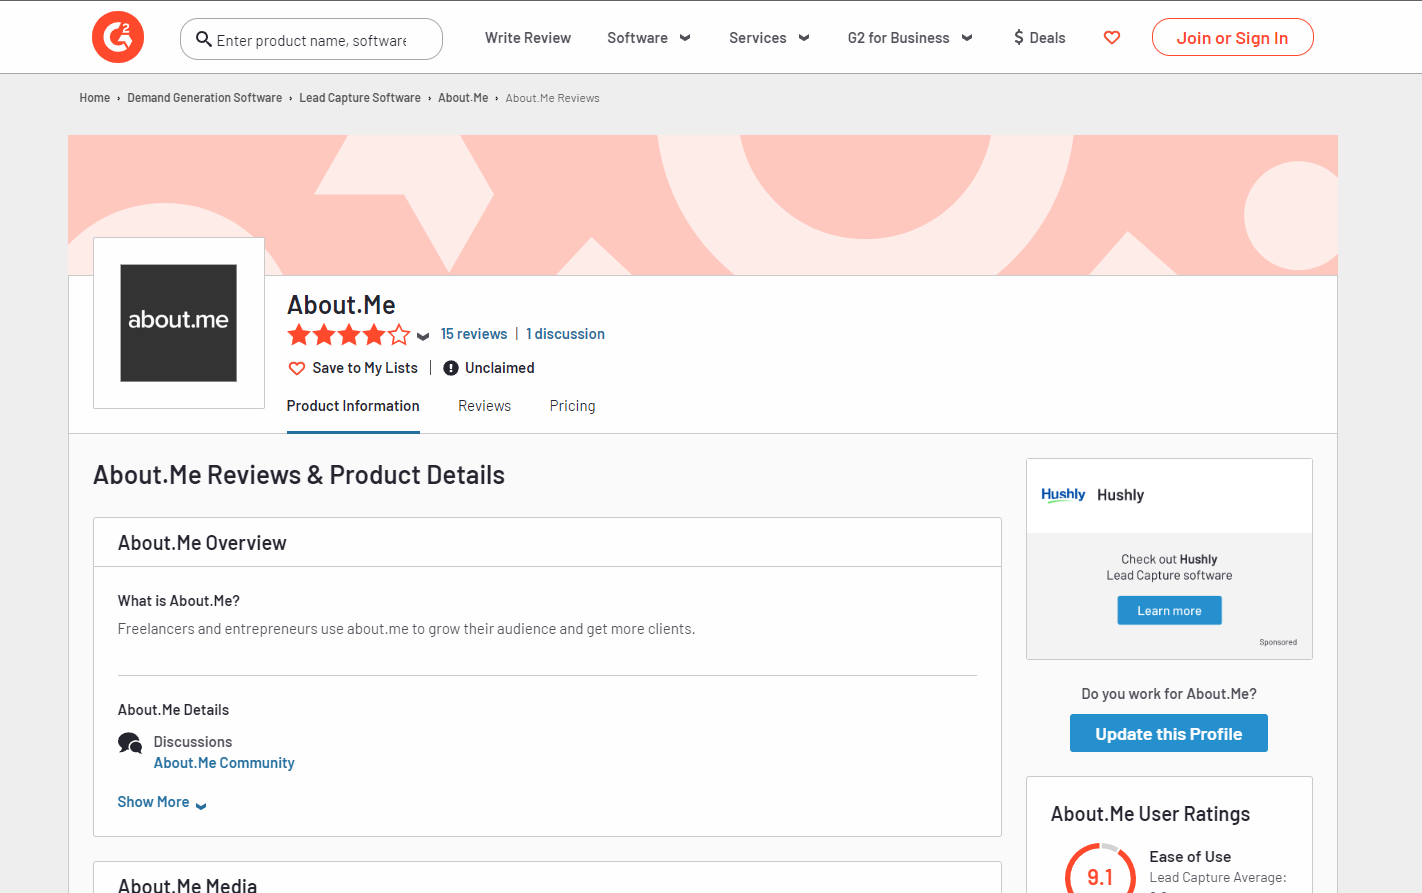Viewport: 1422px width, 893px height.
Task: Expand the Services menu
Action: (769, 38)
